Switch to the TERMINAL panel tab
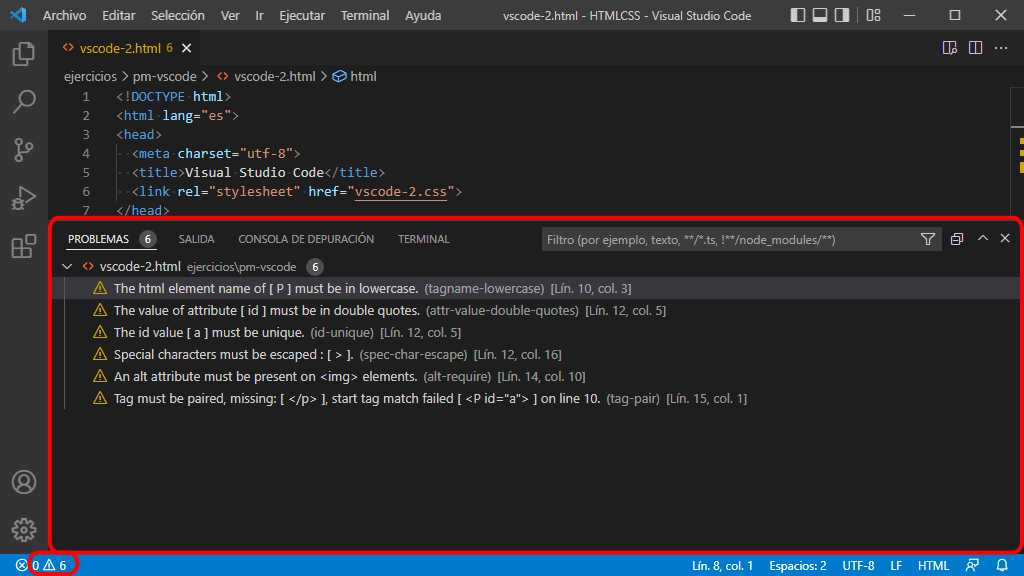This screenshot has width=1024, height=576. tap(423, 239)
